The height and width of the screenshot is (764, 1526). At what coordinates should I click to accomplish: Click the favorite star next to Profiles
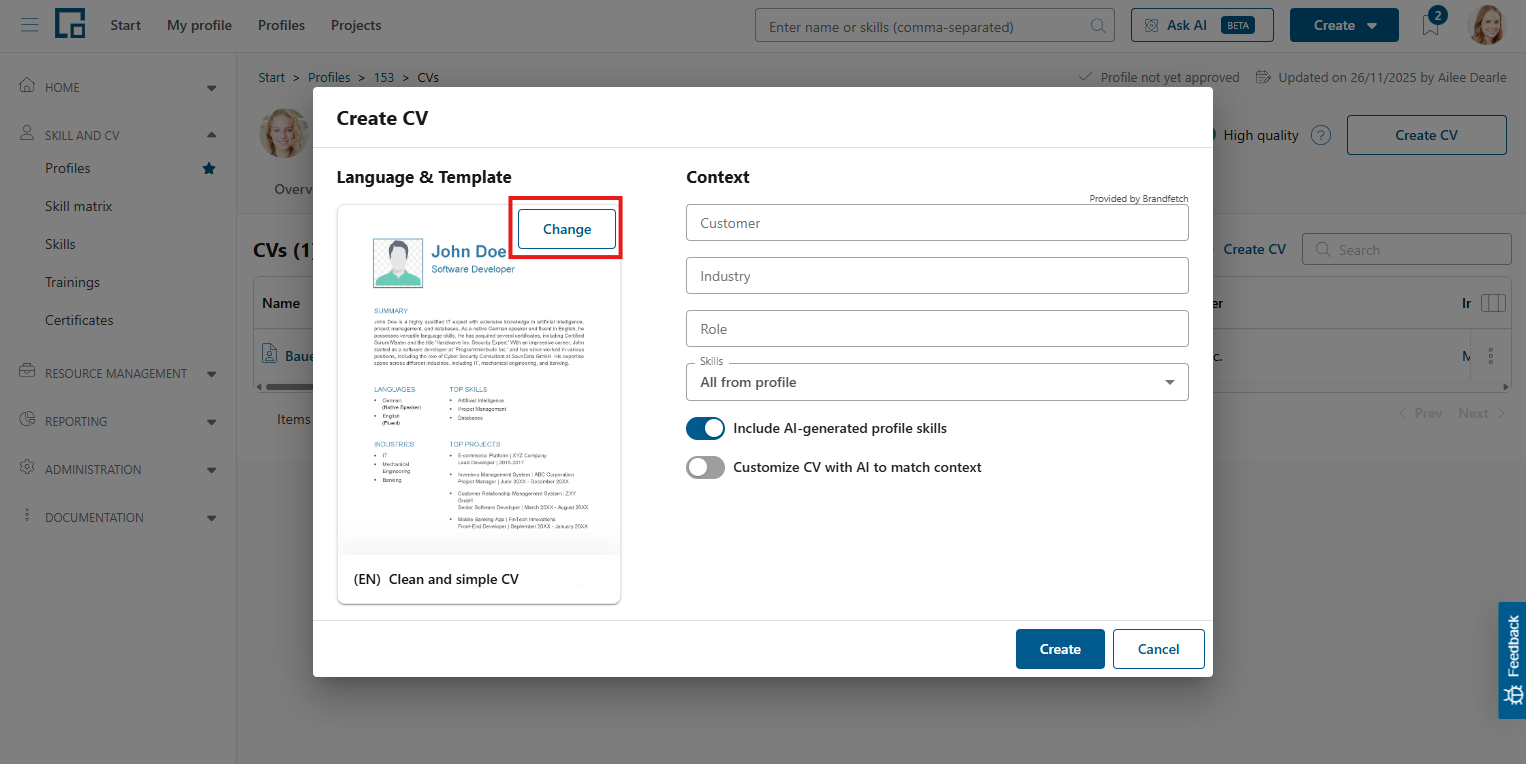pos(209,168)
